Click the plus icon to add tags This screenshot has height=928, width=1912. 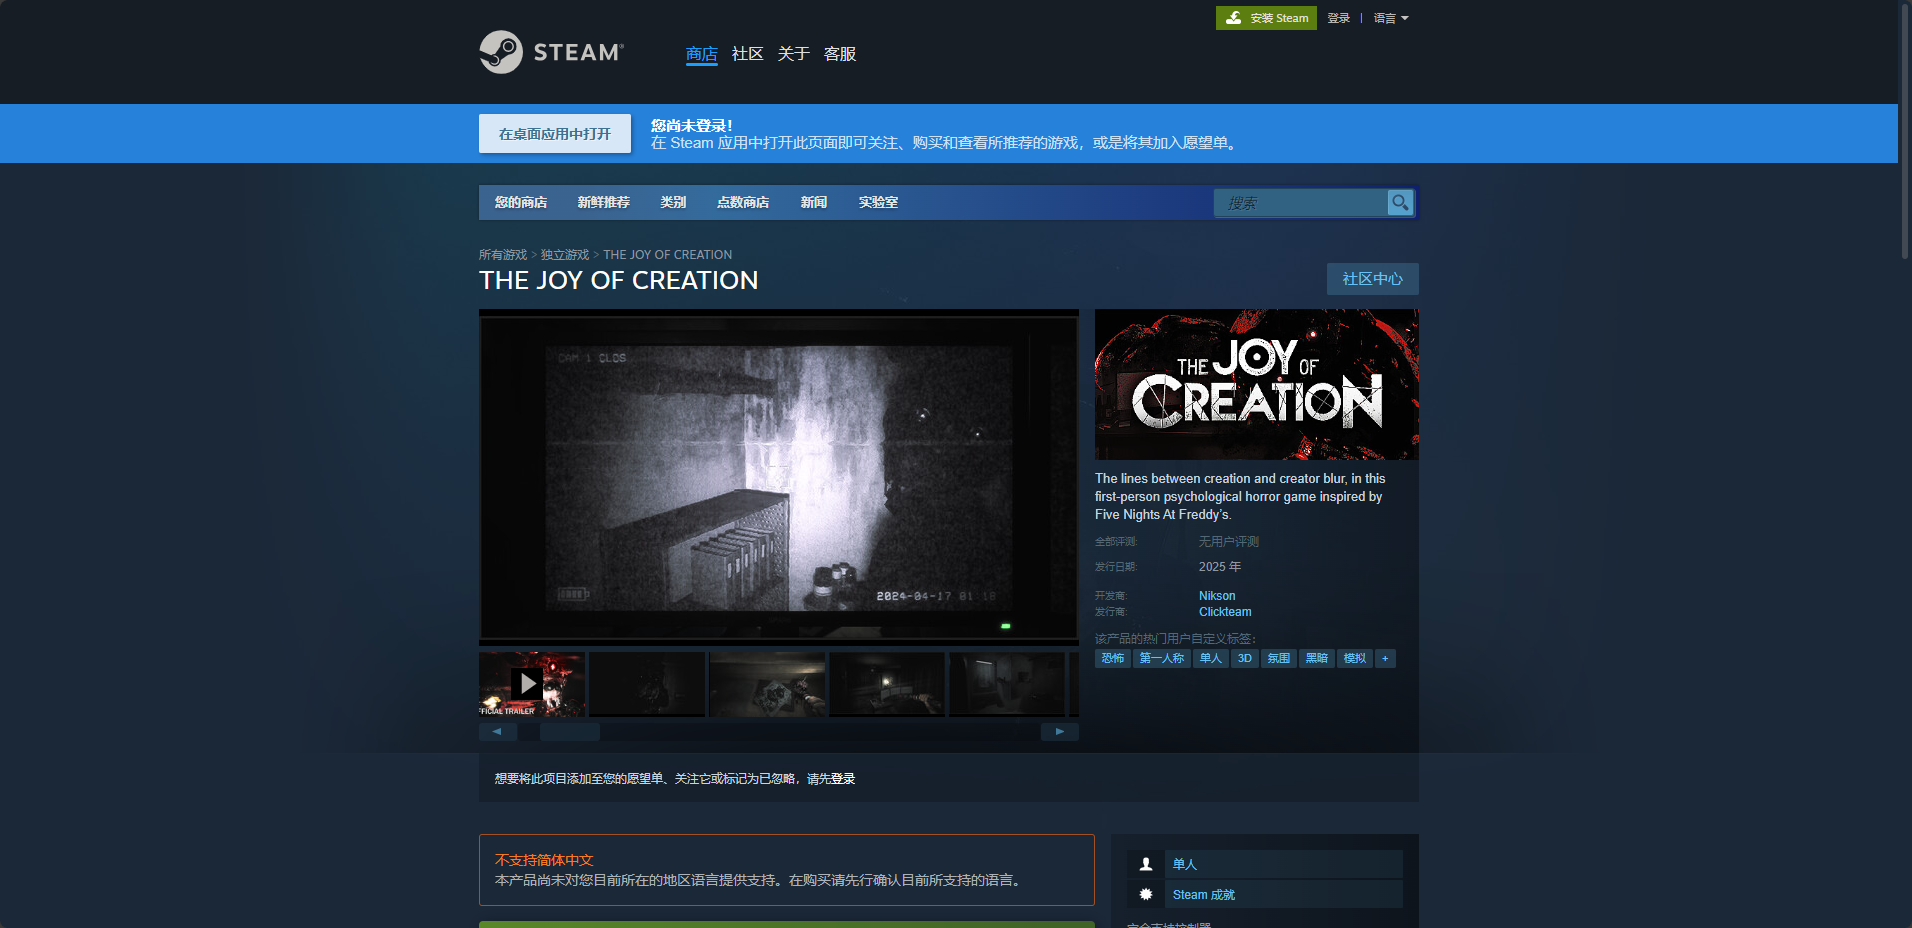point(1385,658)
